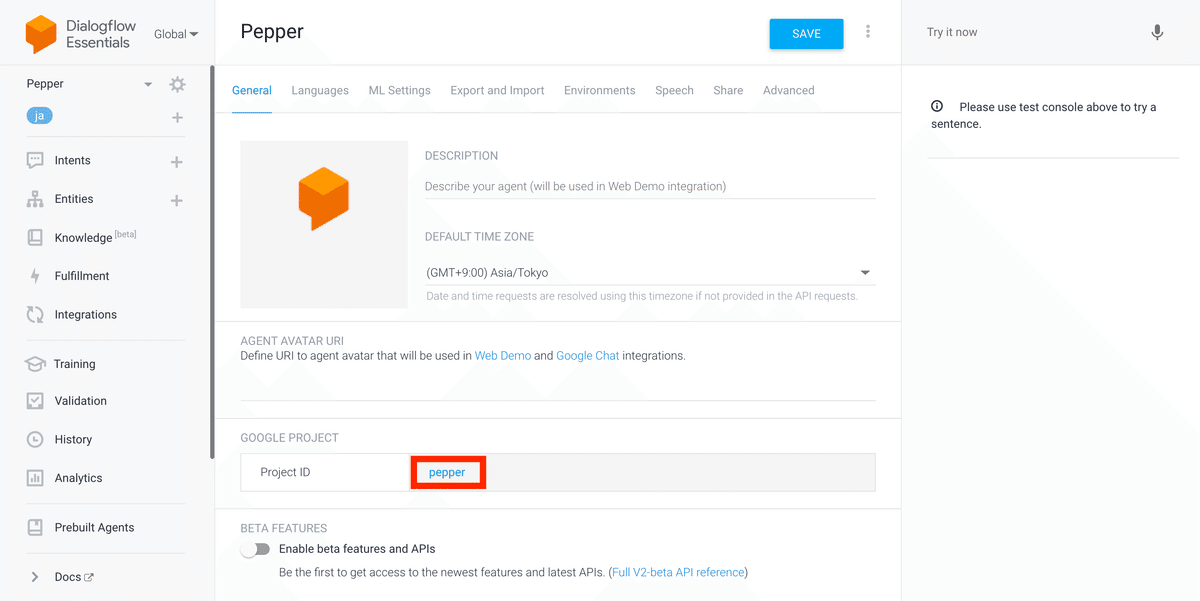1200x601 pixels.
Task: Click the agent description input field
Action: (650, 186)
